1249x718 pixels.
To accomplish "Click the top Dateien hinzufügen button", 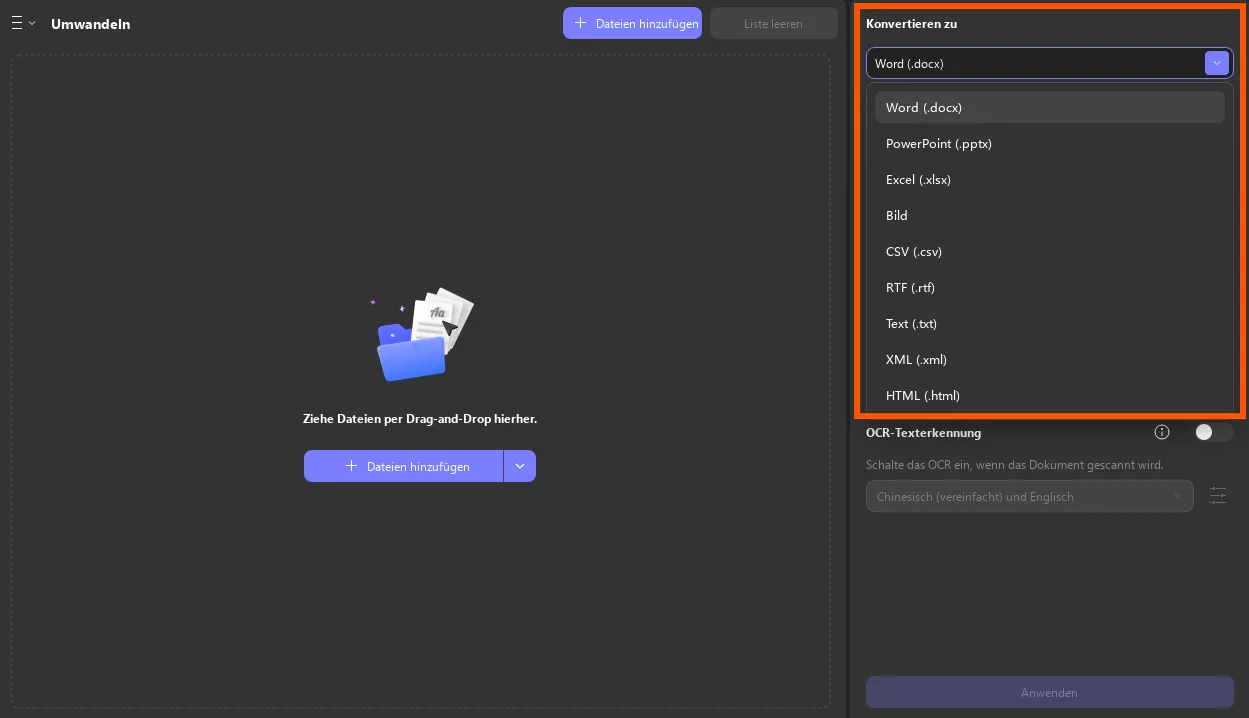I will point(632,23).
